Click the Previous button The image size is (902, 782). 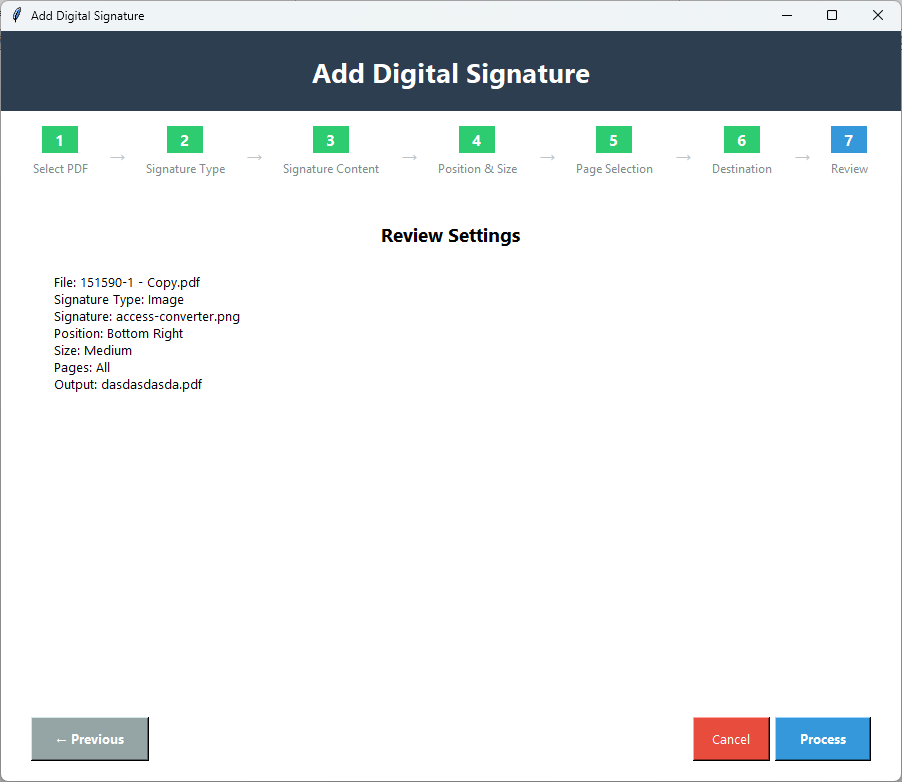[x=89, y=738]
